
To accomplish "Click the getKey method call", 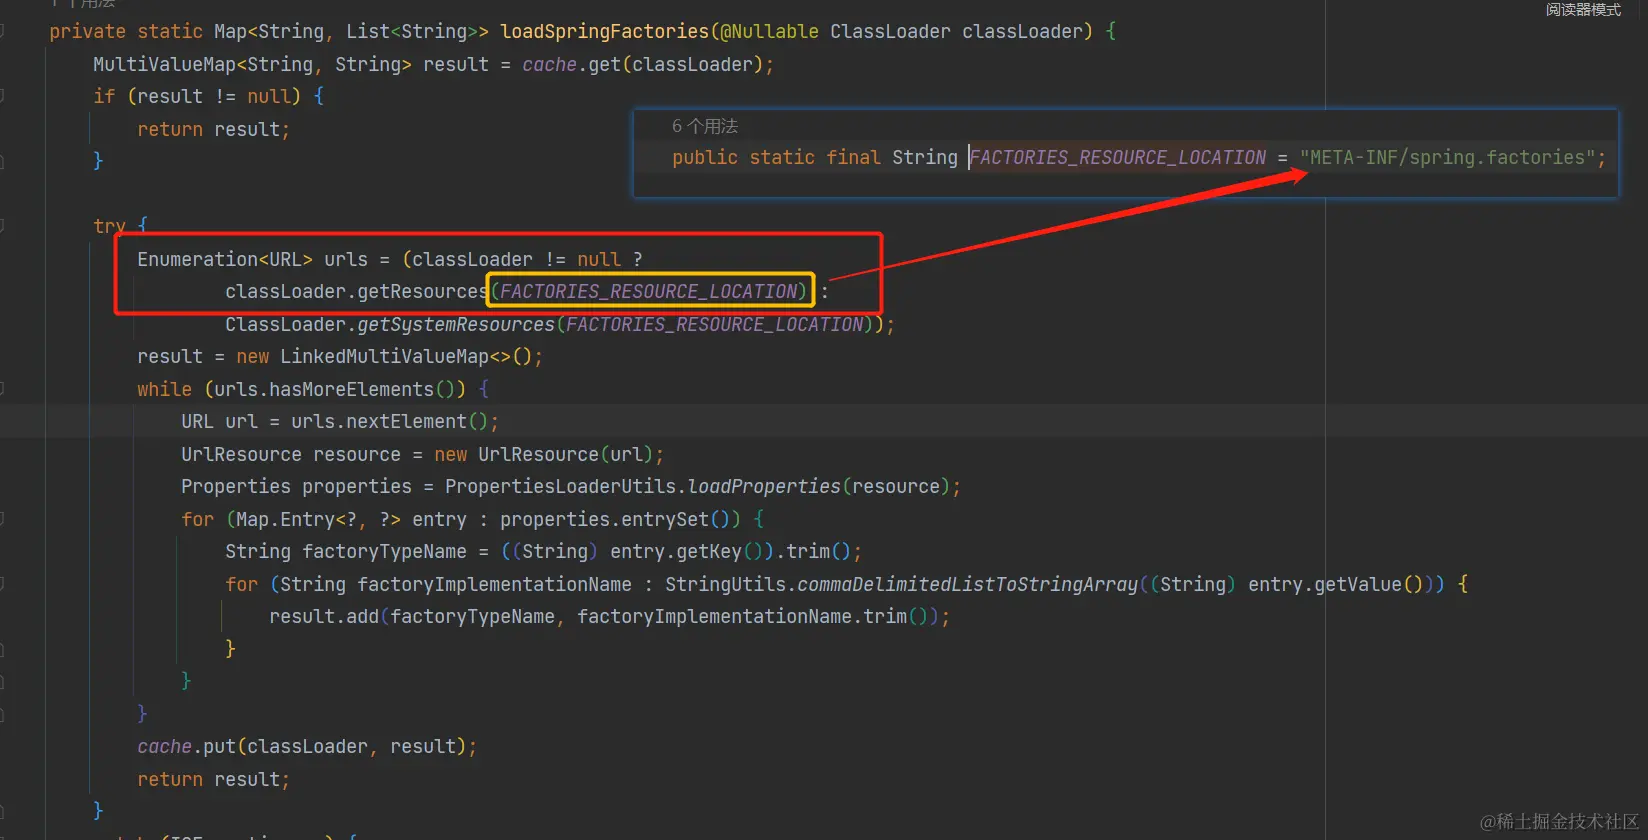I will [709, 552].
